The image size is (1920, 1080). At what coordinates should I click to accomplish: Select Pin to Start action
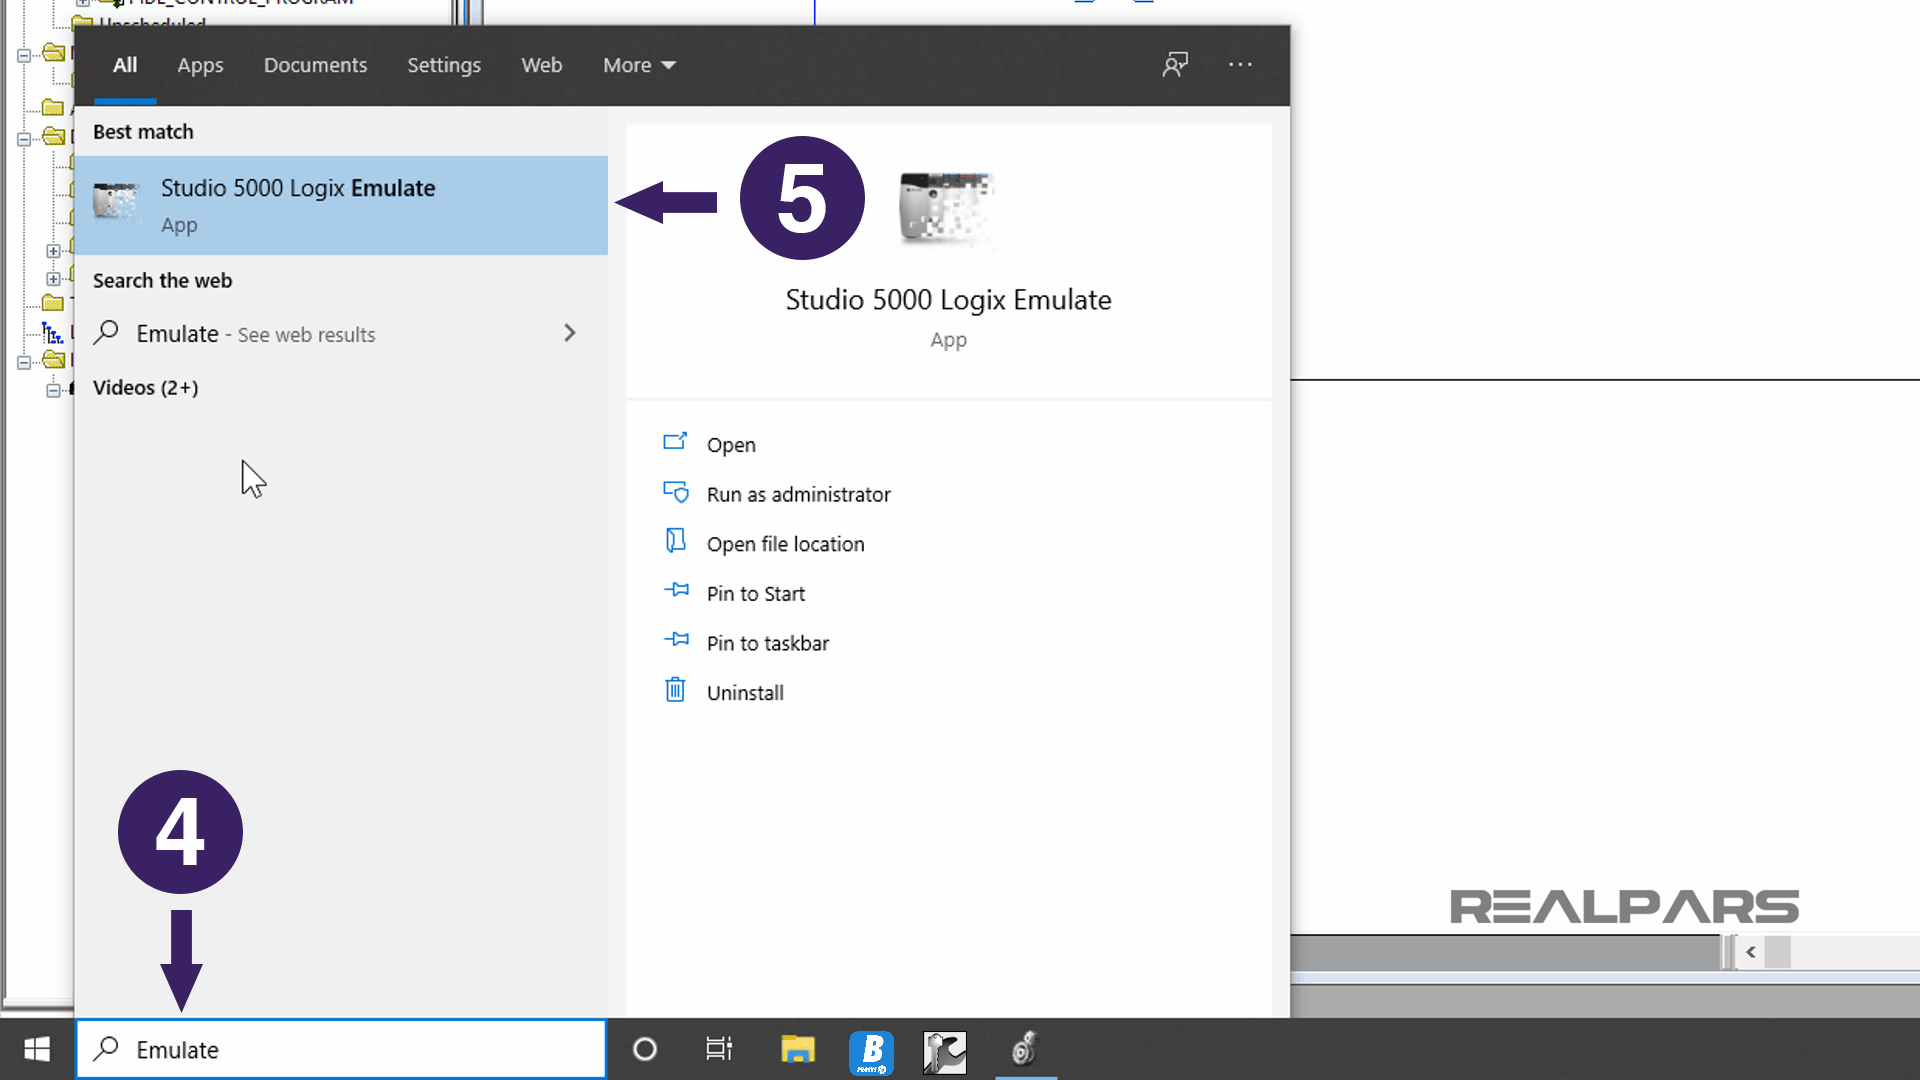[x=755, y=594]
